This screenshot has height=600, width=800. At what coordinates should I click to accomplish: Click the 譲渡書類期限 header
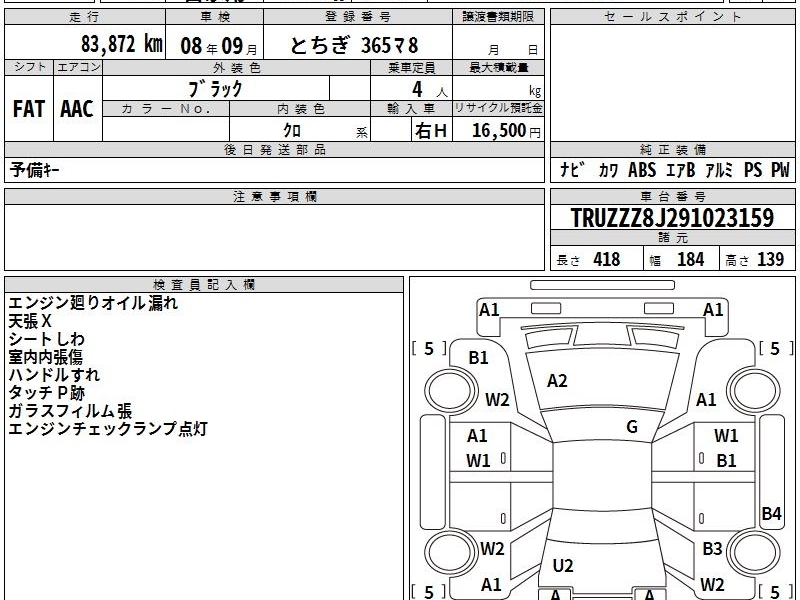point(498,17)
